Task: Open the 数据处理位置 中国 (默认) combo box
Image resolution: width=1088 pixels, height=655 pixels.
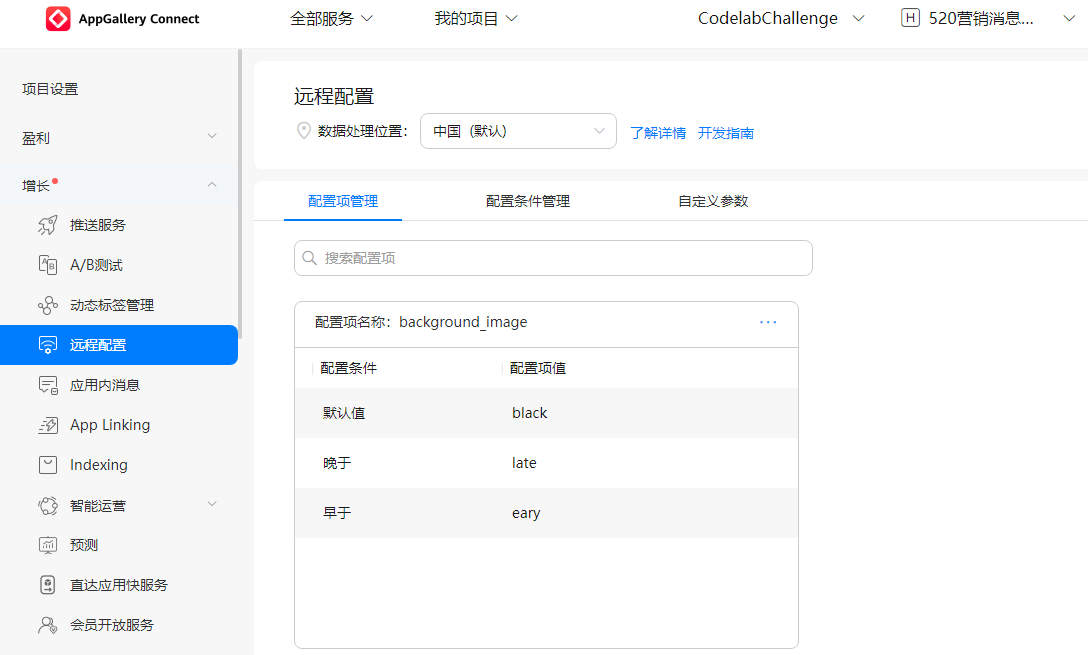Action: point(518,131)
